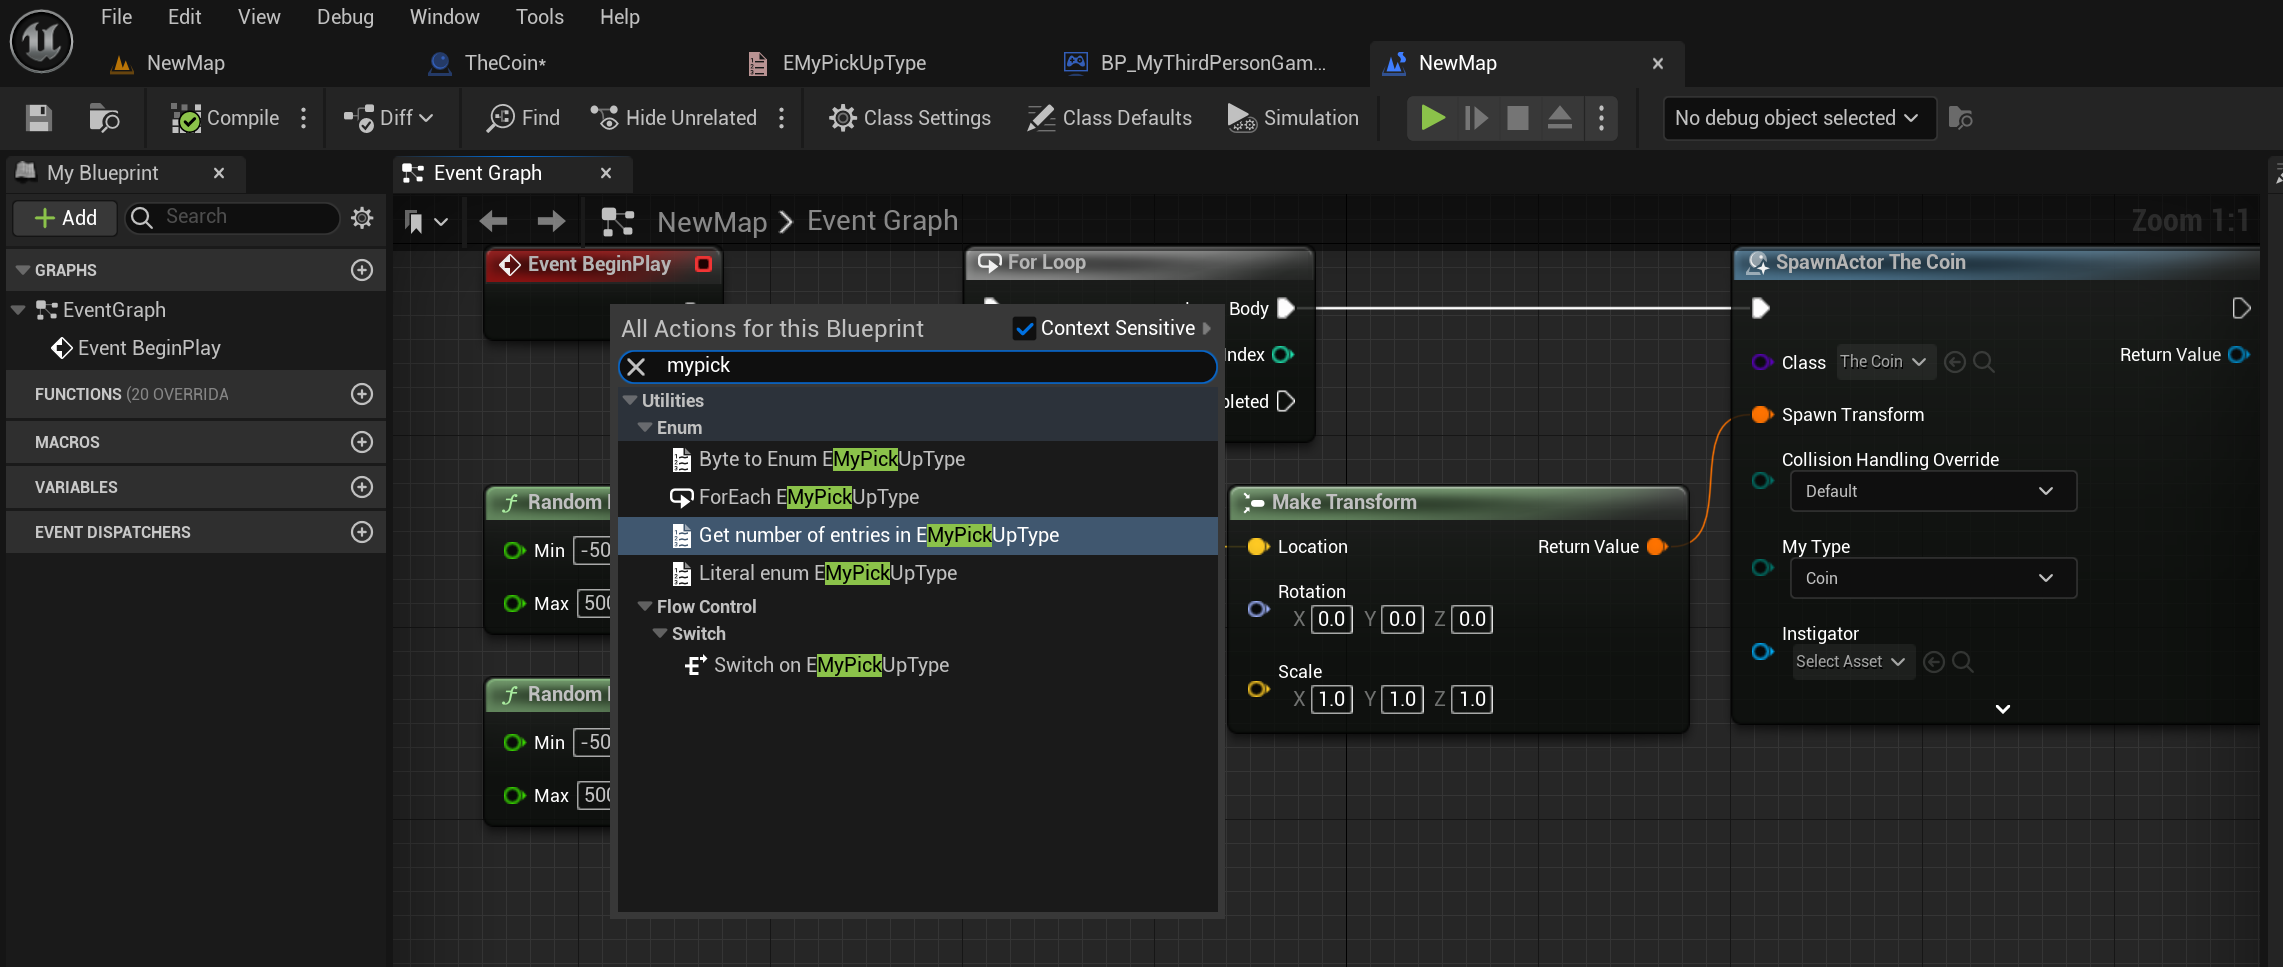
Task: Save the current blueprint with floppy icon
Action: coord(39,118)
